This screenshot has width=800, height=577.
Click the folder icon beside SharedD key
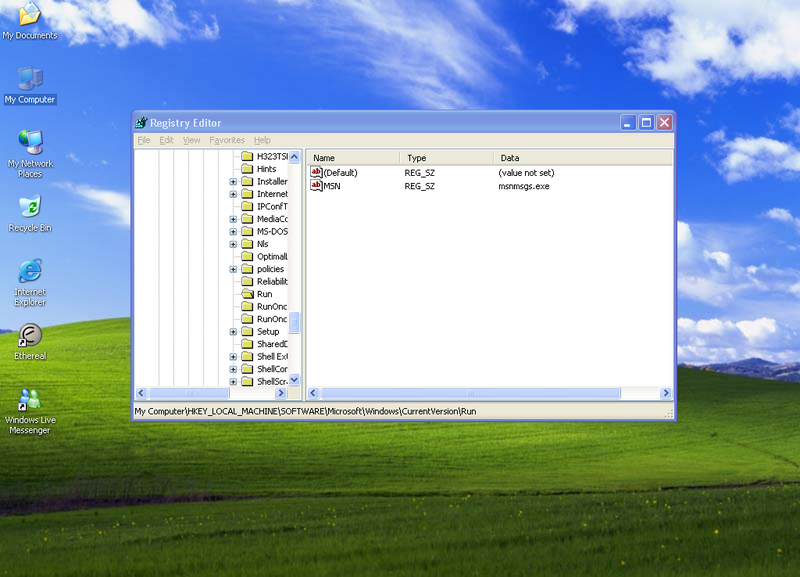[x=247, y=344]
